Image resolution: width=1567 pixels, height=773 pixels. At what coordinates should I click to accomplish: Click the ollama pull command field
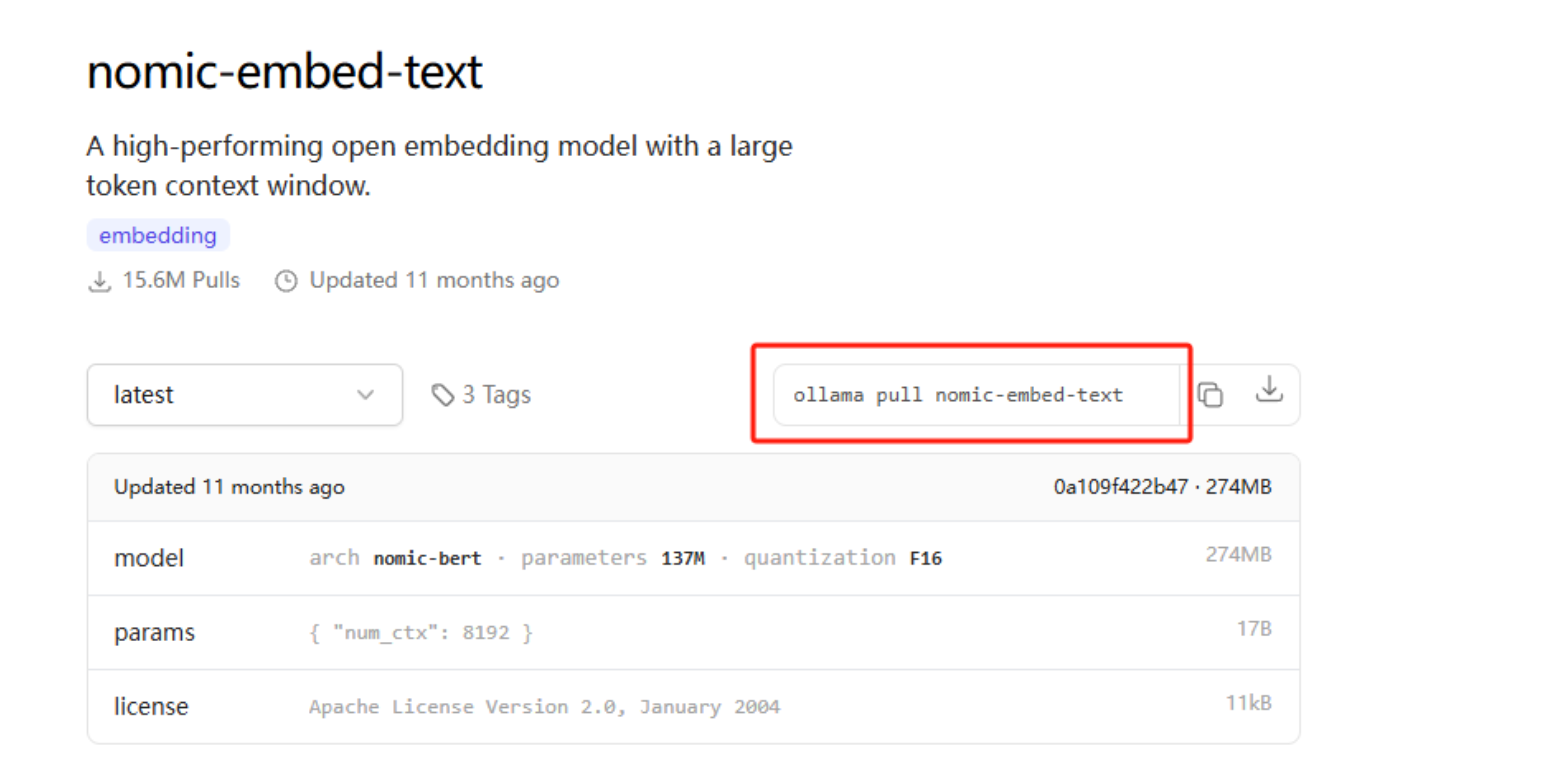958,395
